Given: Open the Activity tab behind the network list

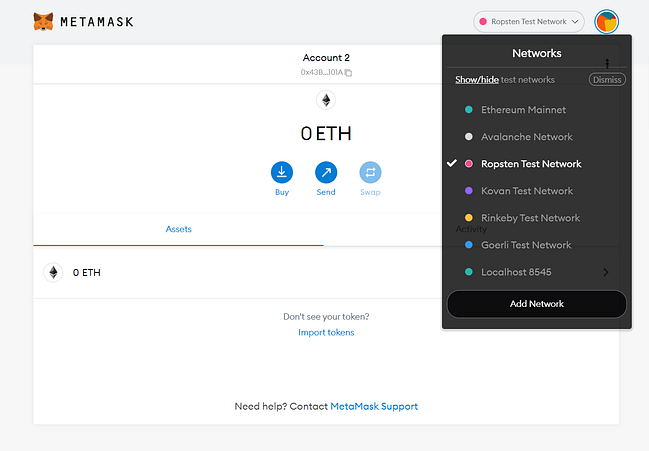Looking at the screenshot, I should point(471,229).
